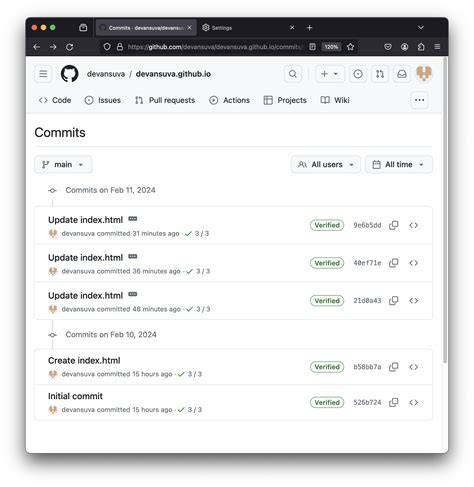Screen dimensions: 474x487
Task: Open commit hash 21d8a43
Action: click(367, 301)
